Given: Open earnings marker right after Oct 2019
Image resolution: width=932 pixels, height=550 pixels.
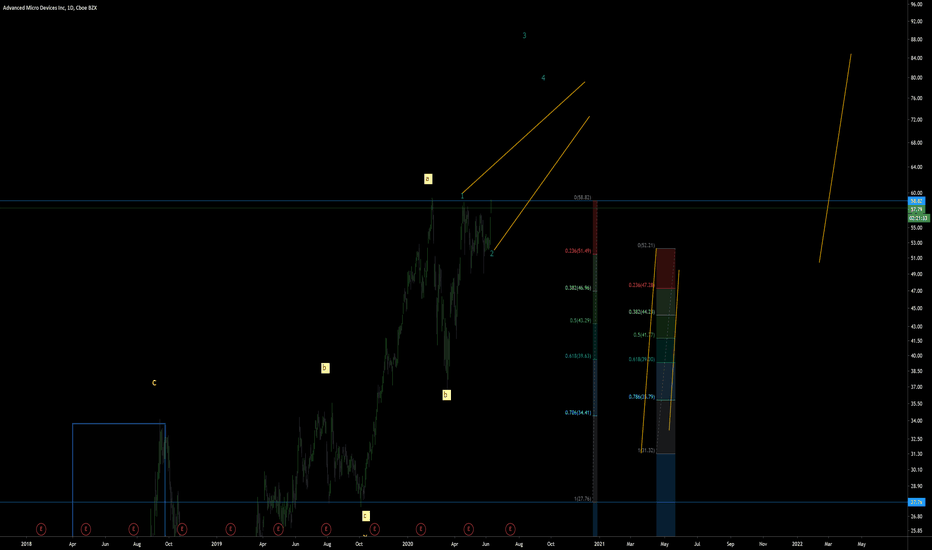Looking at the screenshot, I should tap(374, 529).
